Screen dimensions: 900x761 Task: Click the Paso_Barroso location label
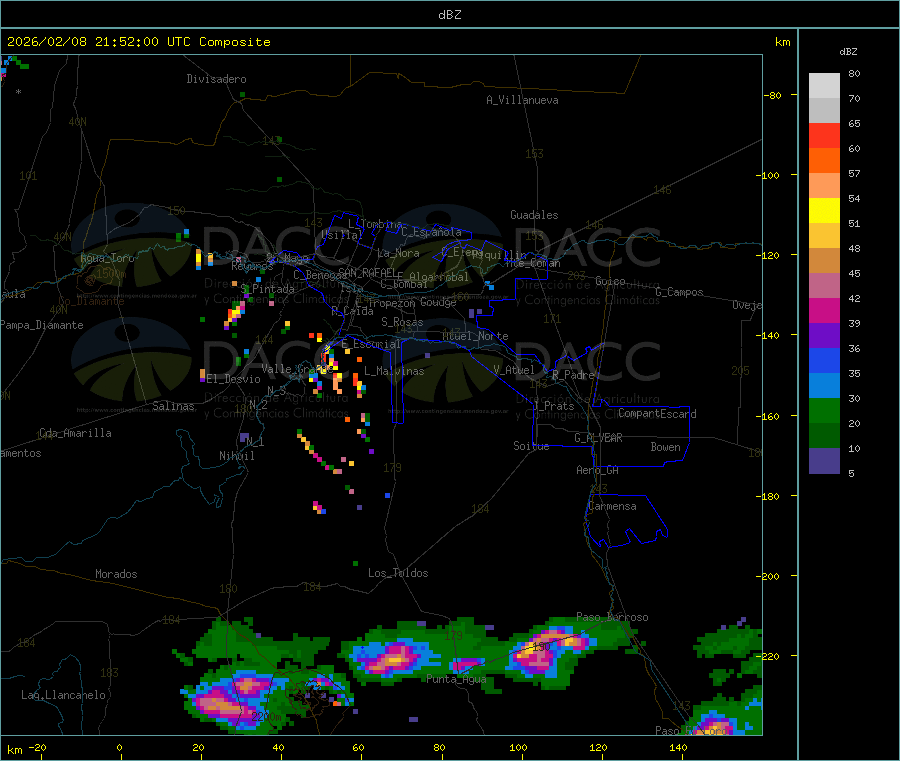(612, 617)
